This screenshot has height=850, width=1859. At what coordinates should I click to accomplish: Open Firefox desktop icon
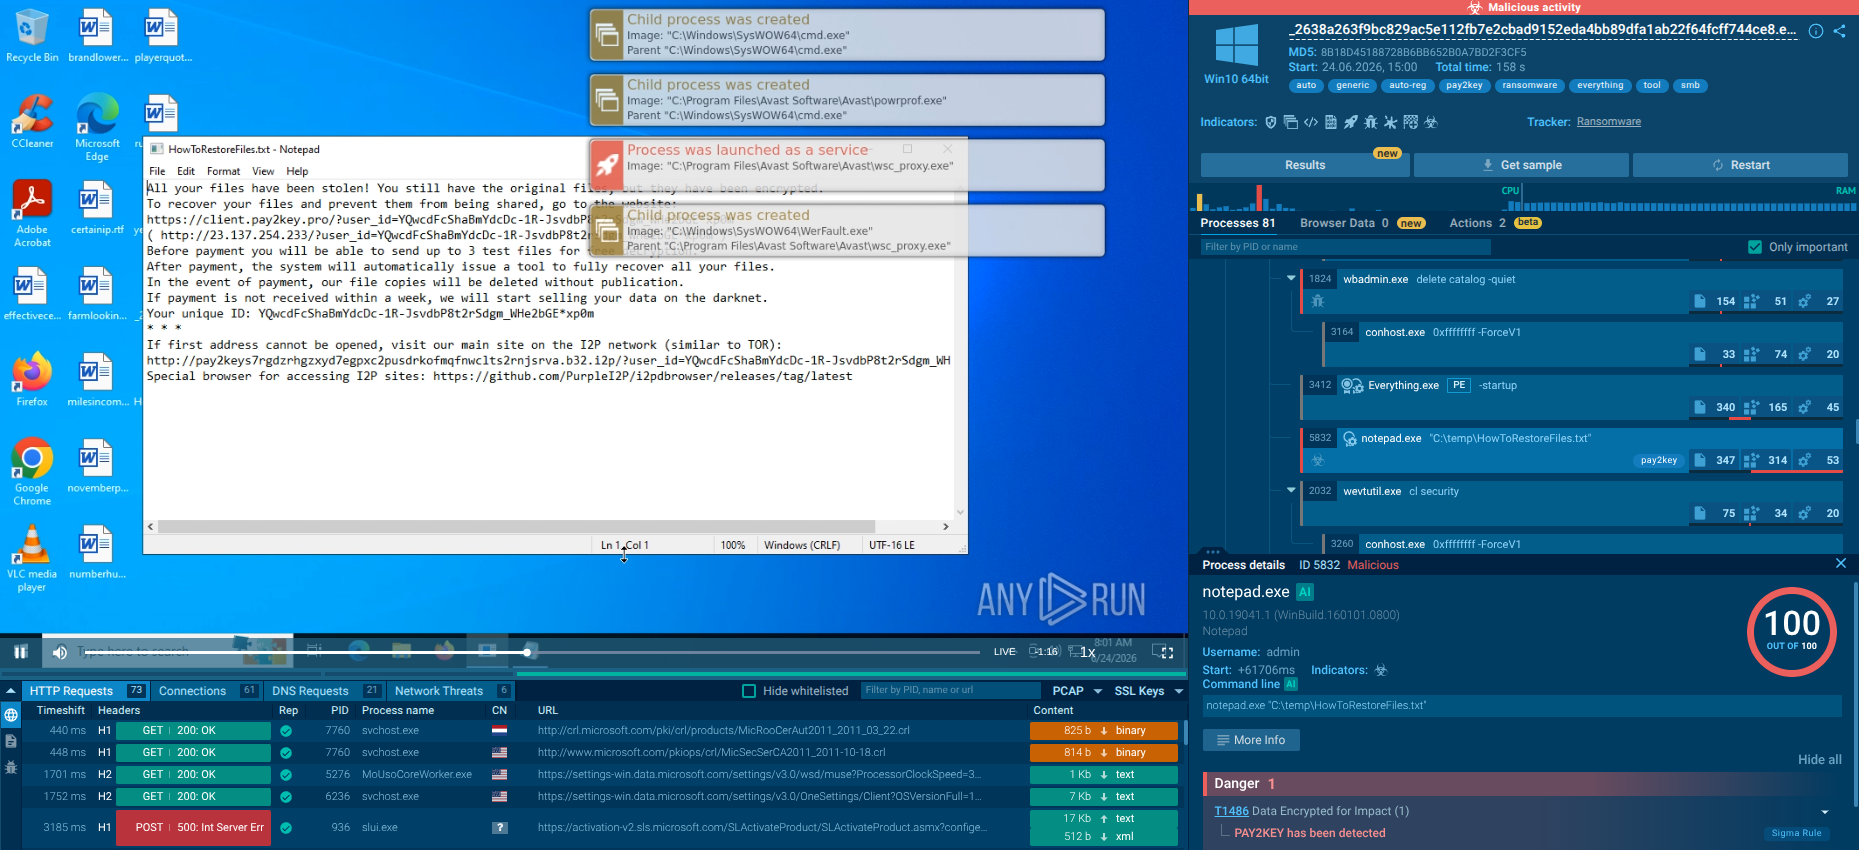click(32, 380)
